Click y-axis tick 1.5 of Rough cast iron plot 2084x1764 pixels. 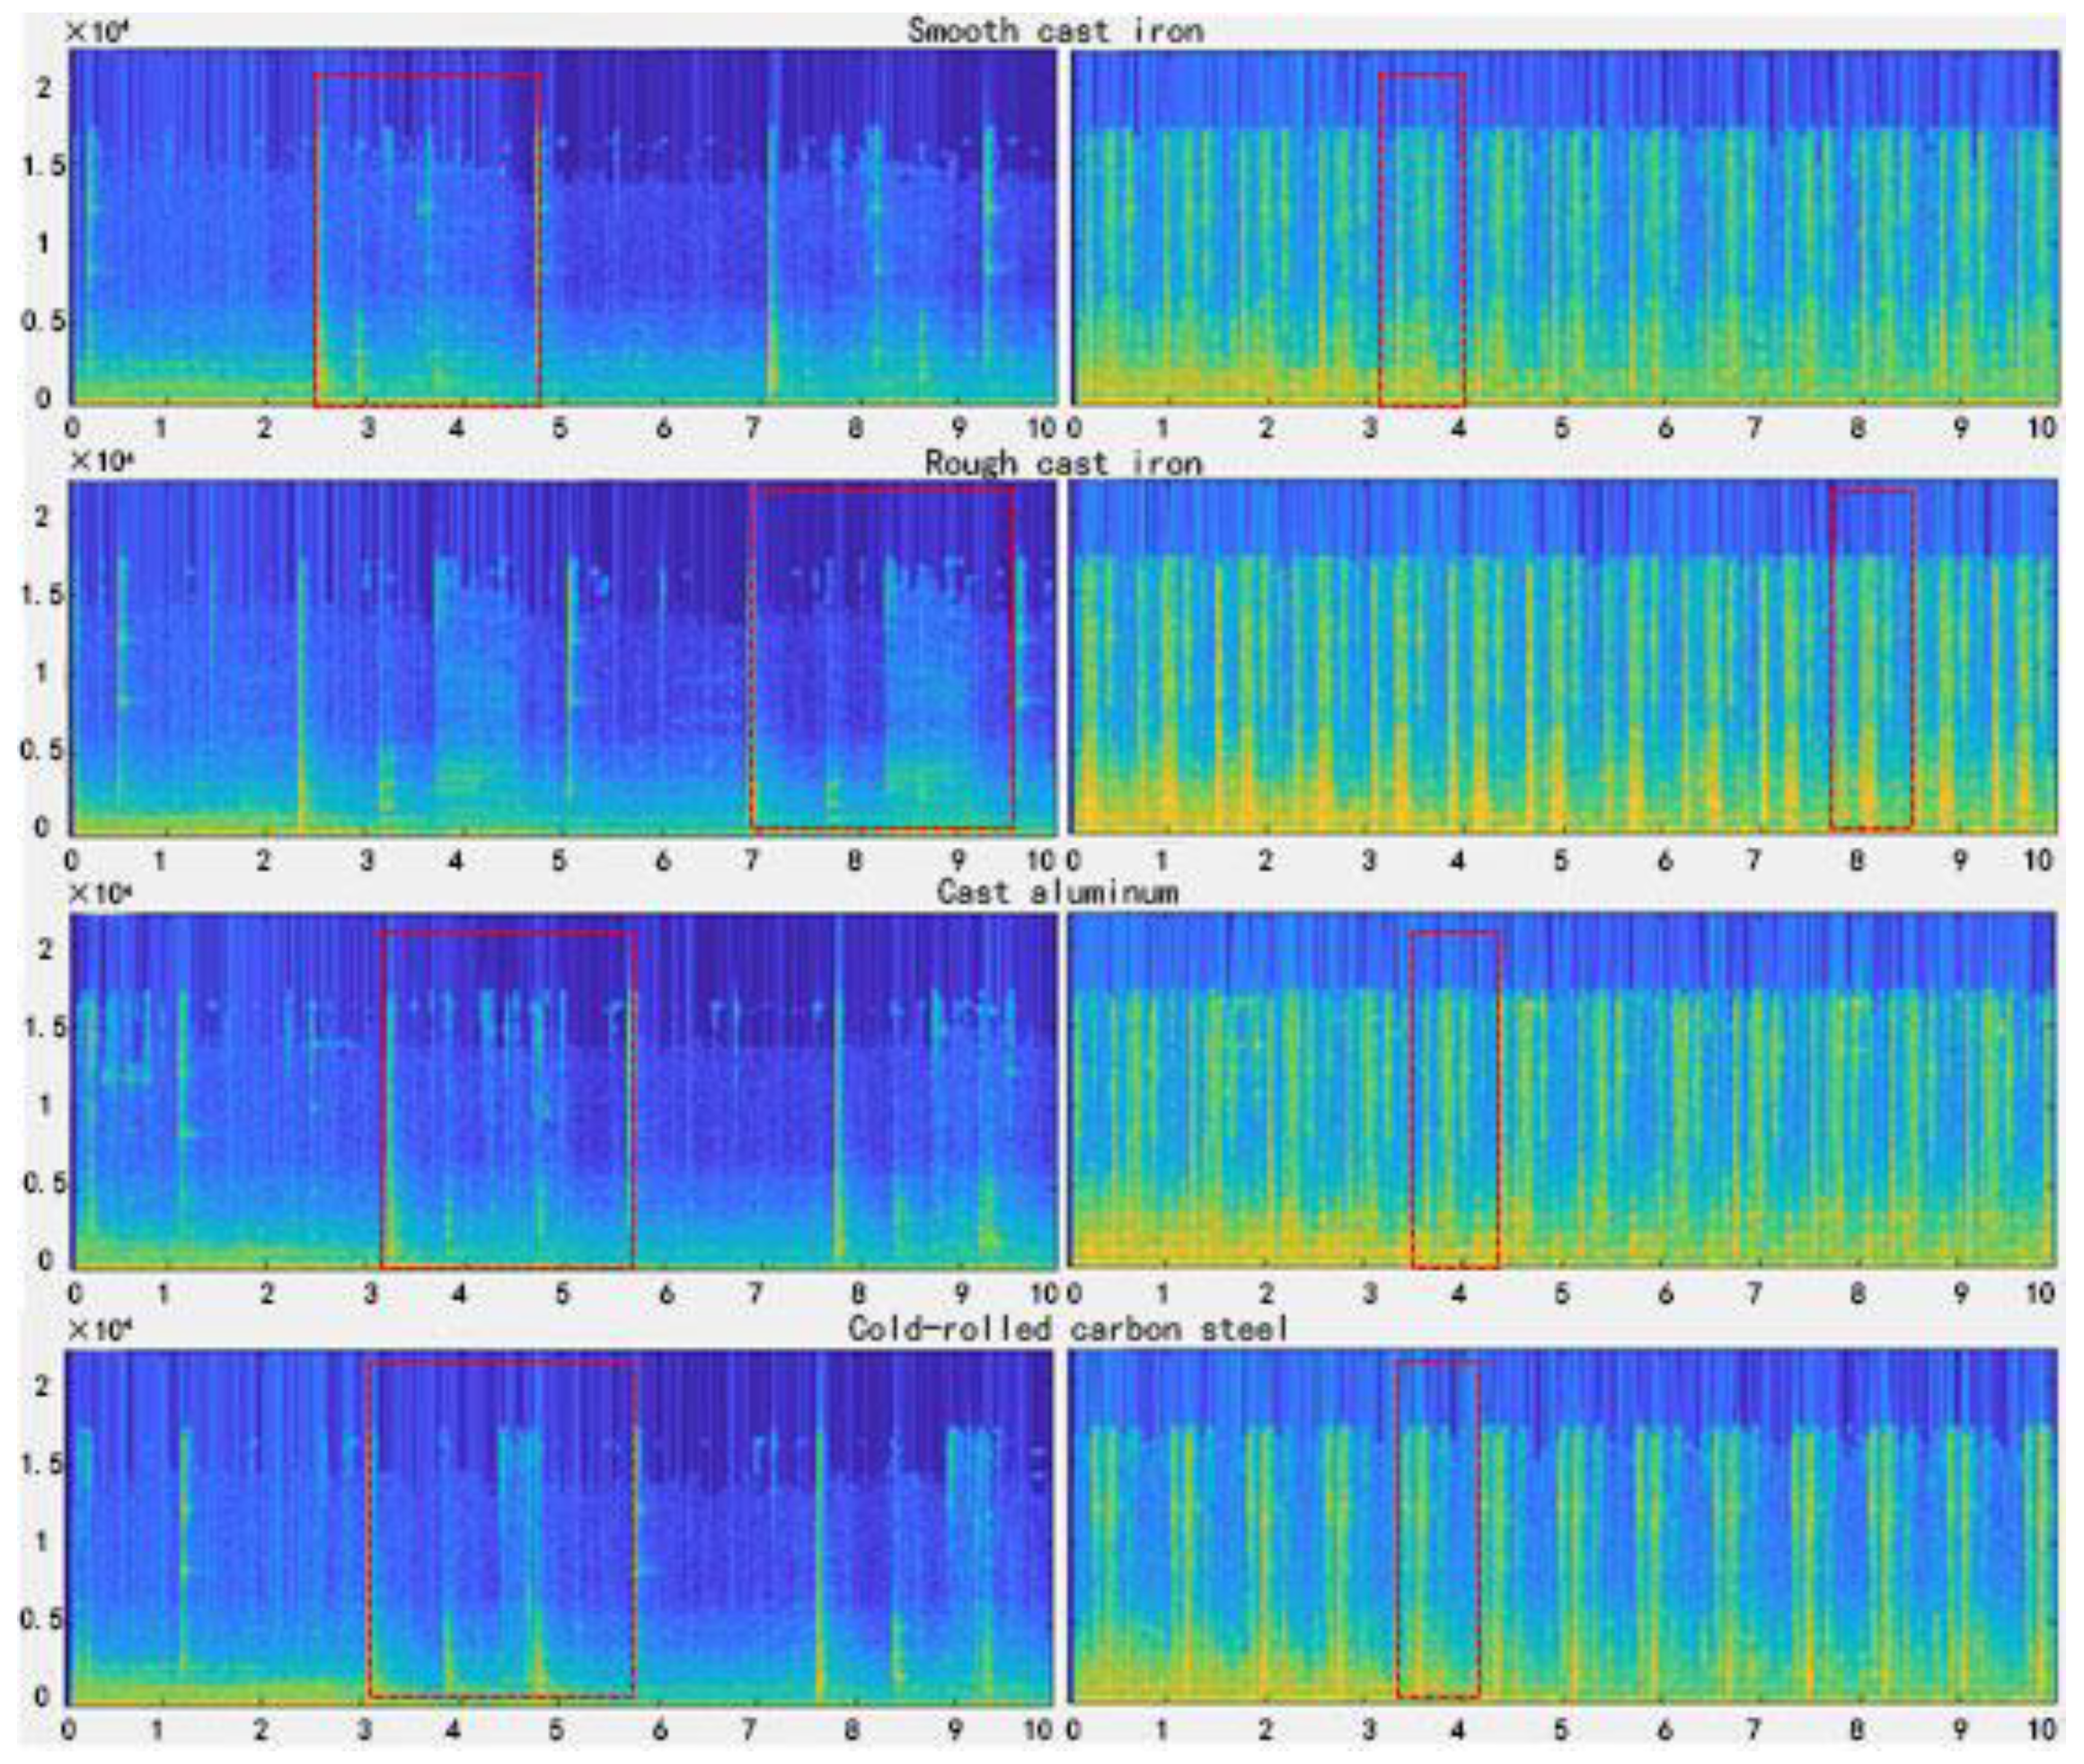43,594
